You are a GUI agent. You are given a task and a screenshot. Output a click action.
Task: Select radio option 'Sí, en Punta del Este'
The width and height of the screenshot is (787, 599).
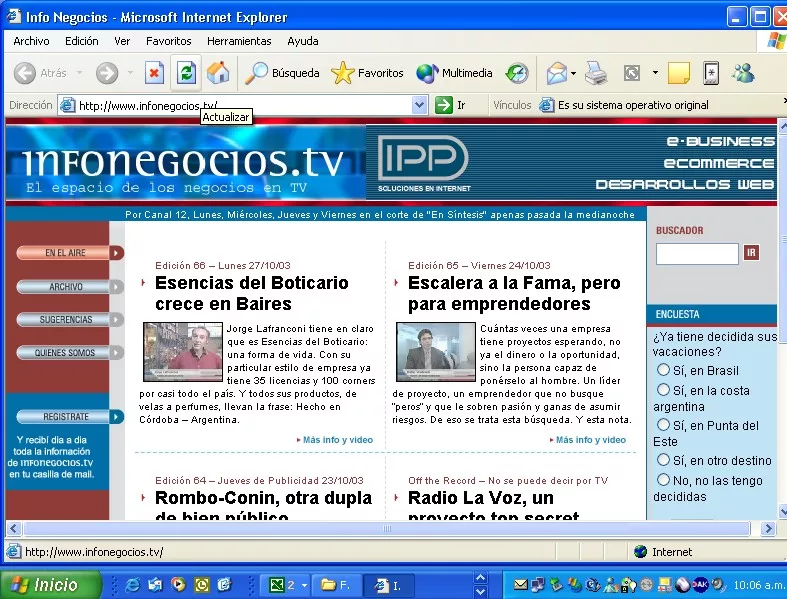(663, 425)
